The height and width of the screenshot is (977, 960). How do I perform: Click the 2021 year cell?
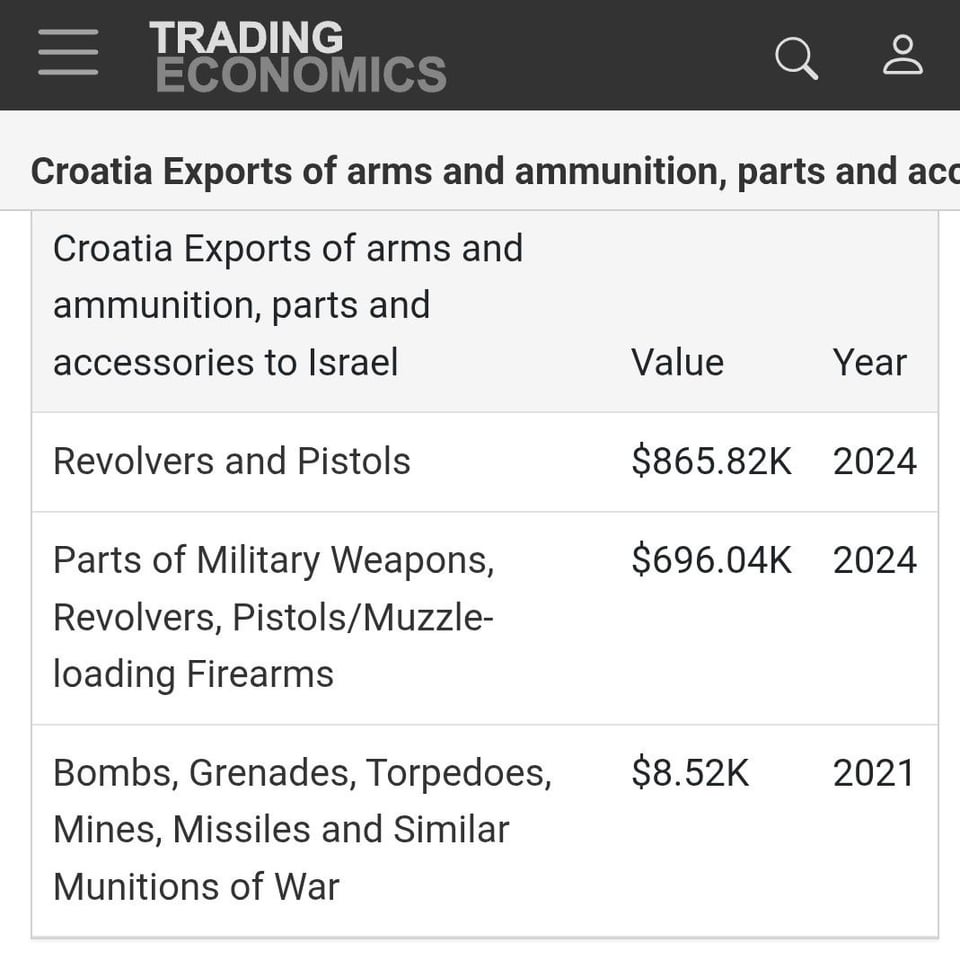coord(873,773)
